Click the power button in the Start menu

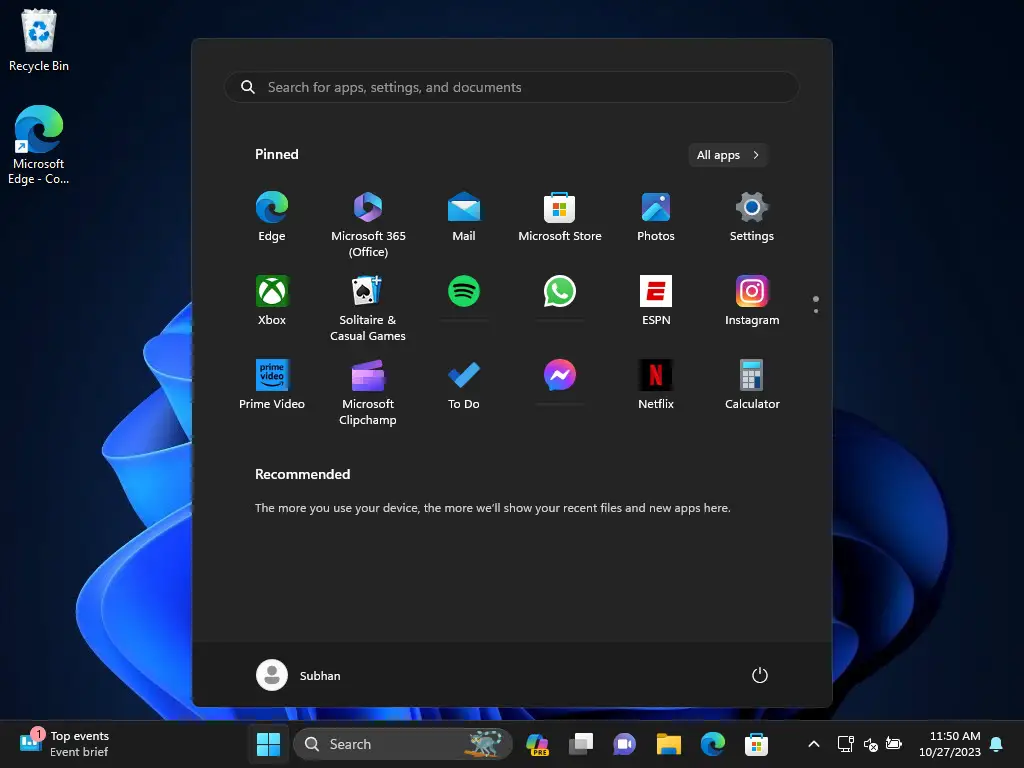pos(760,675)
